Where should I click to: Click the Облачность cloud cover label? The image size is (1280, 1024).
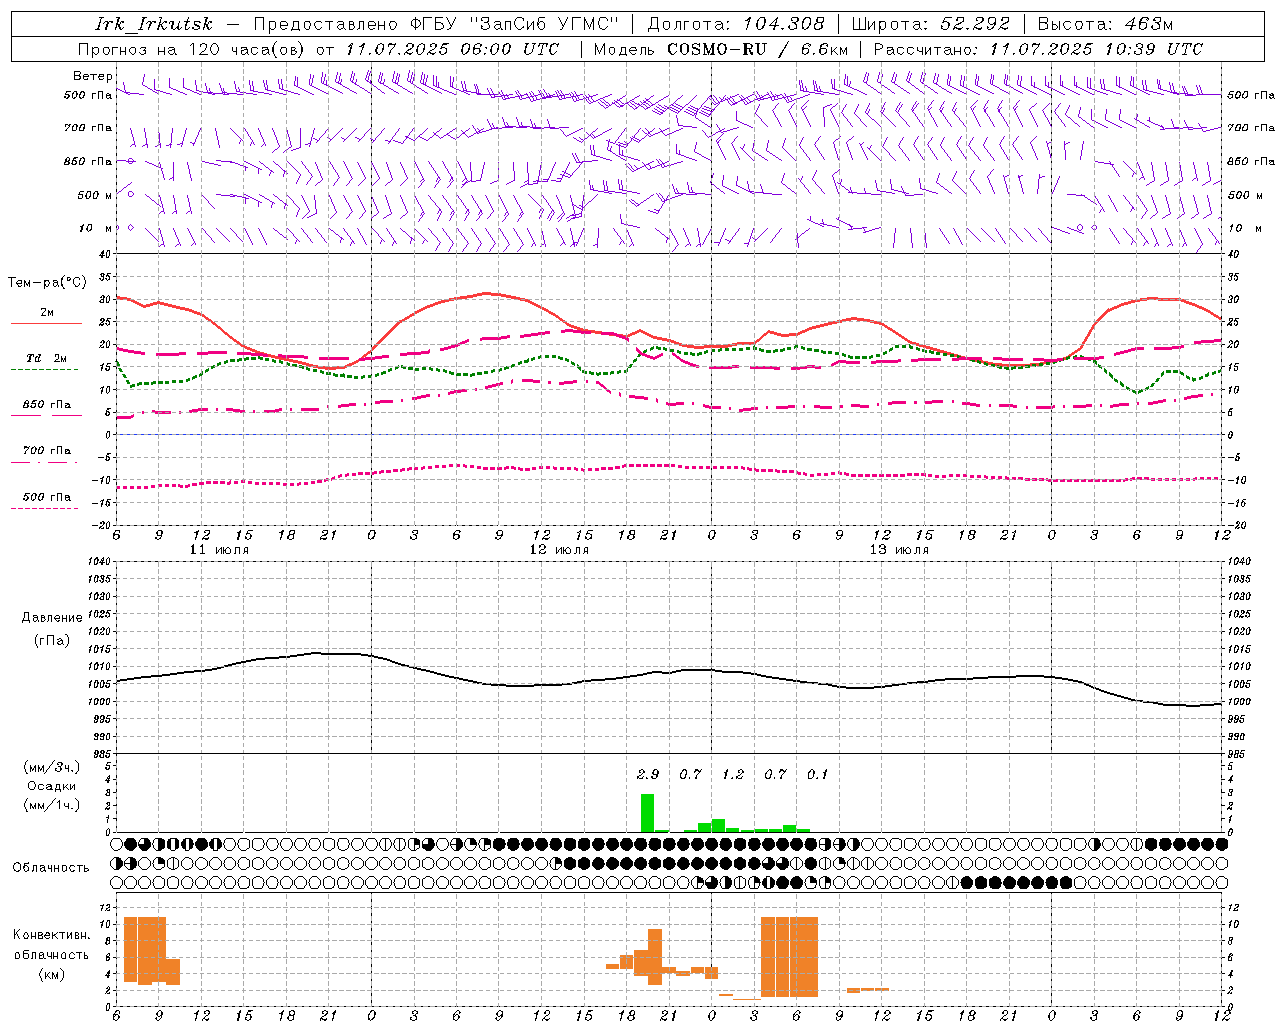point(51,868)
